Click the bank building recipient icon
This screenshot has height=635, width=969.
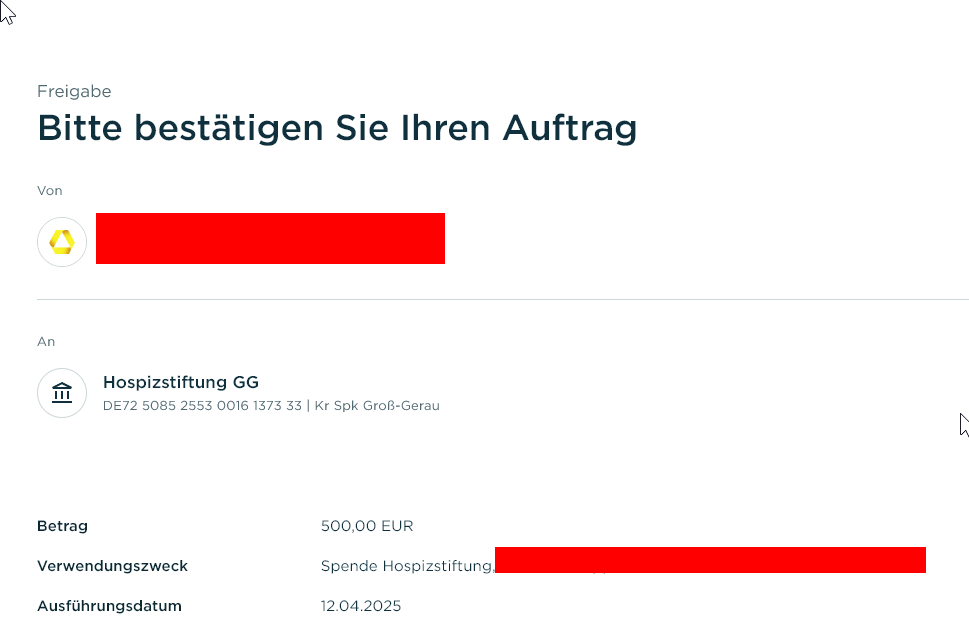pos(62,393)
